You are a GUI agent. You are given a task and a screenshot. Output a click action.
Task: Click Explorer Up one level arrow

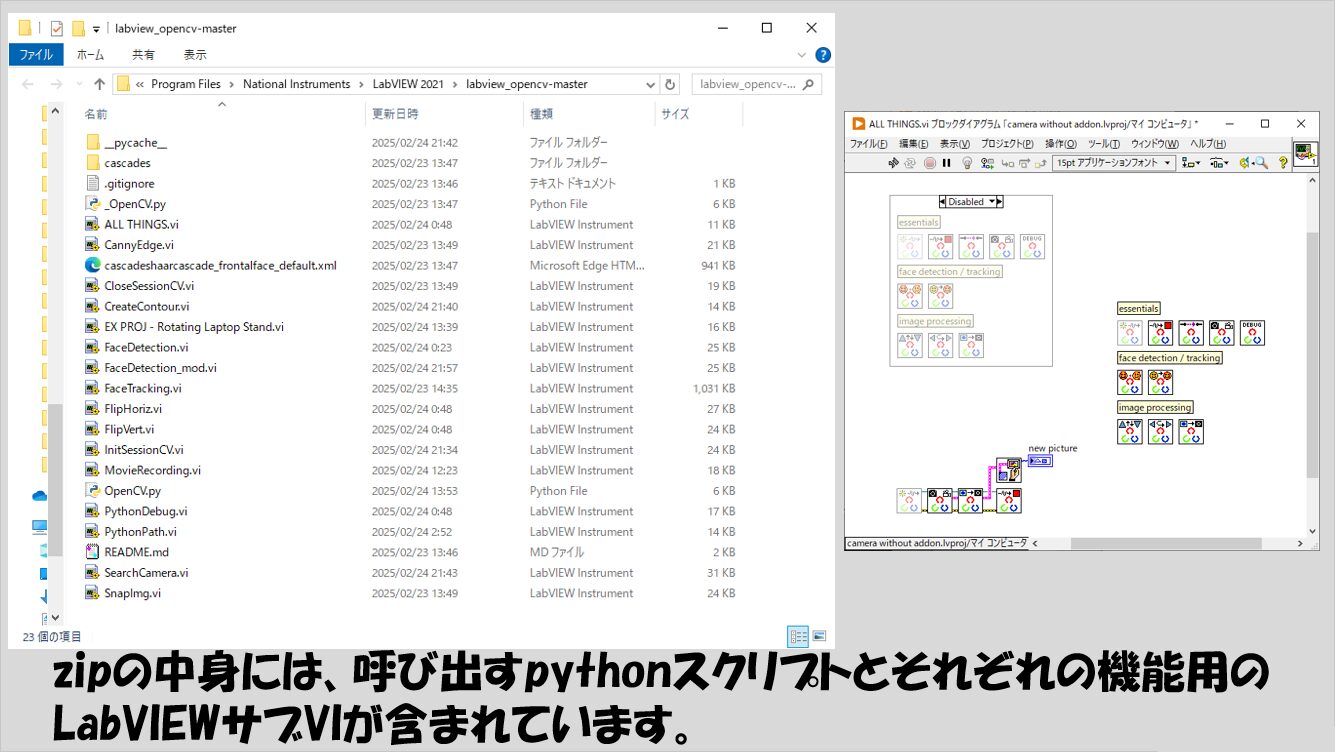pyautogui.click(x=99, y=84)
